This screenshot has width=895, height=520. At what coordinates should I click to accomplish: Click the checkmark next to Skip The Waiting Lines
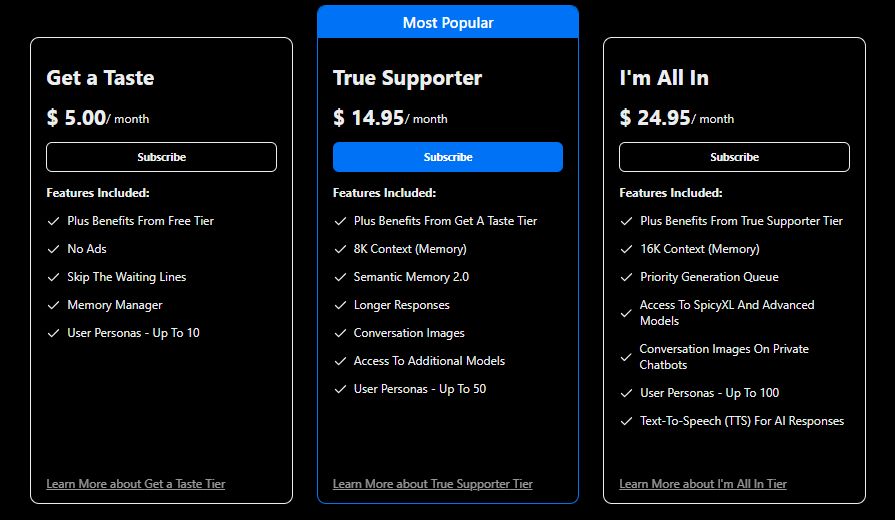[53, 277]
